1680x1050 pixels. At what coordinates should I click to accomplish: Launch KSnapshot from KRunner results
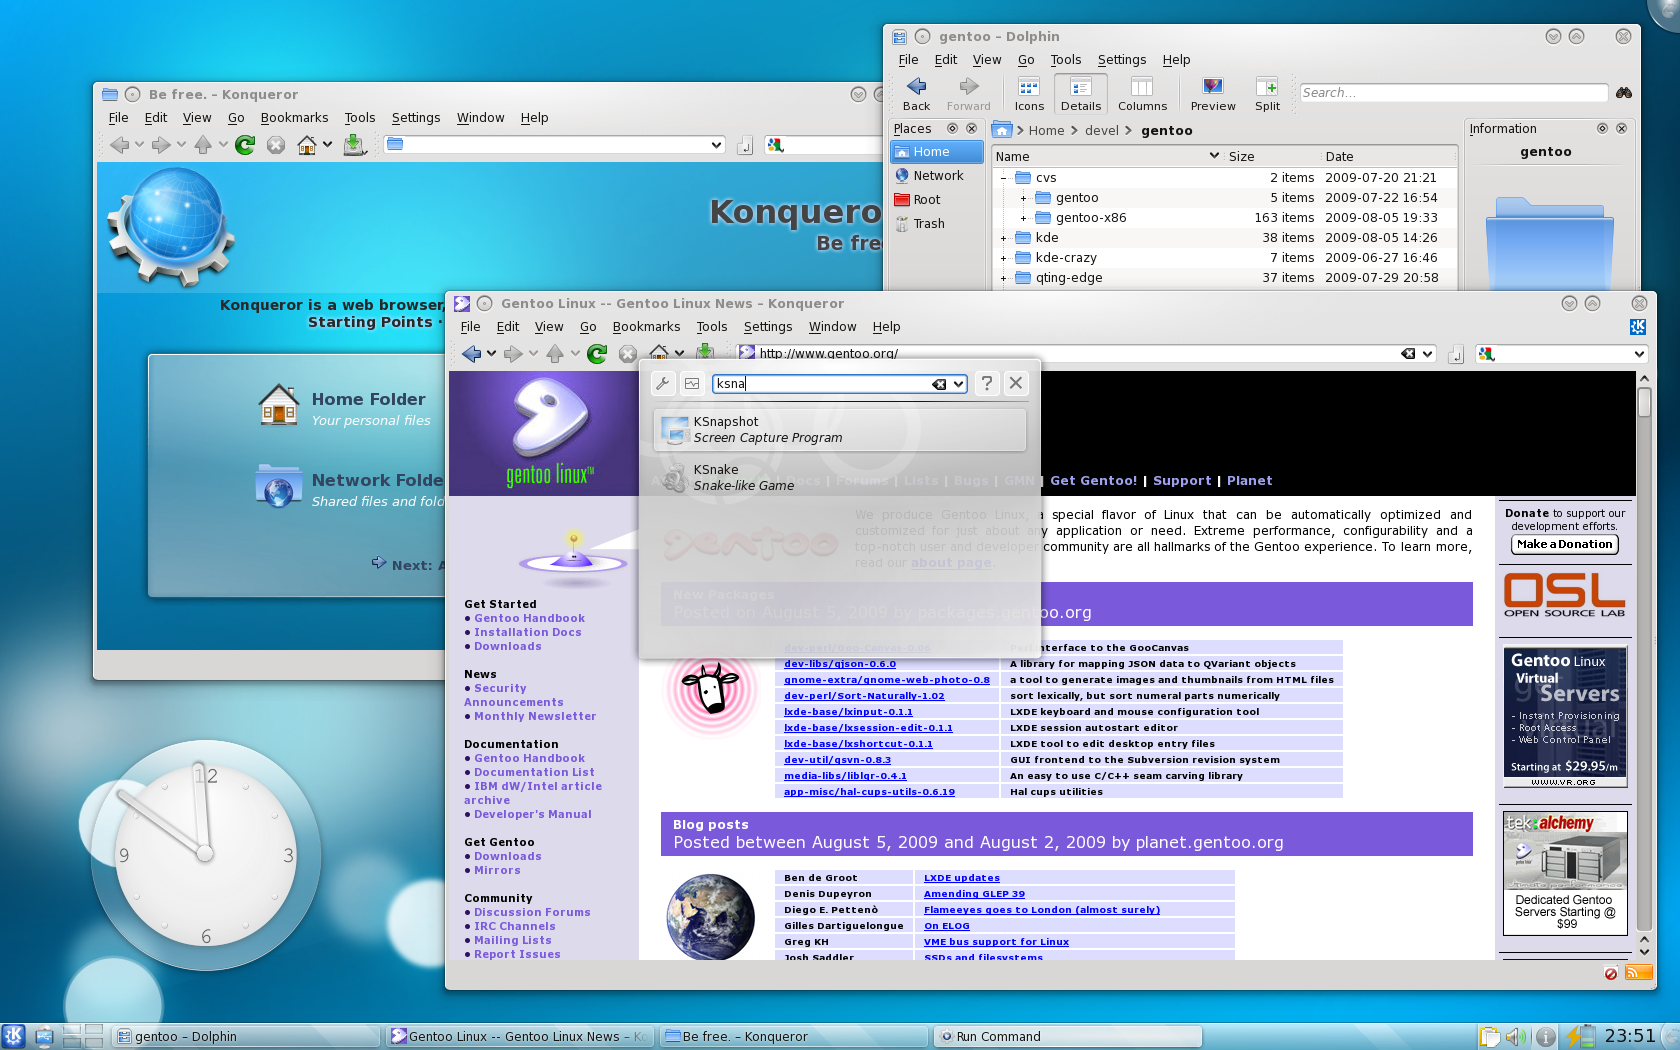tap(840, 430)
